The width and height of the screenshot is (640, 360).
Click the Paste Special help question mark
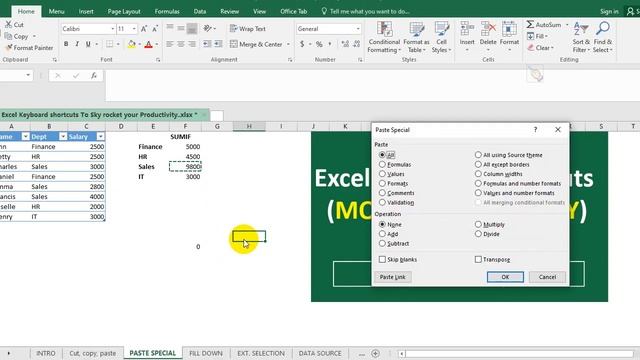pyautogui.click(x=536, y=130)
